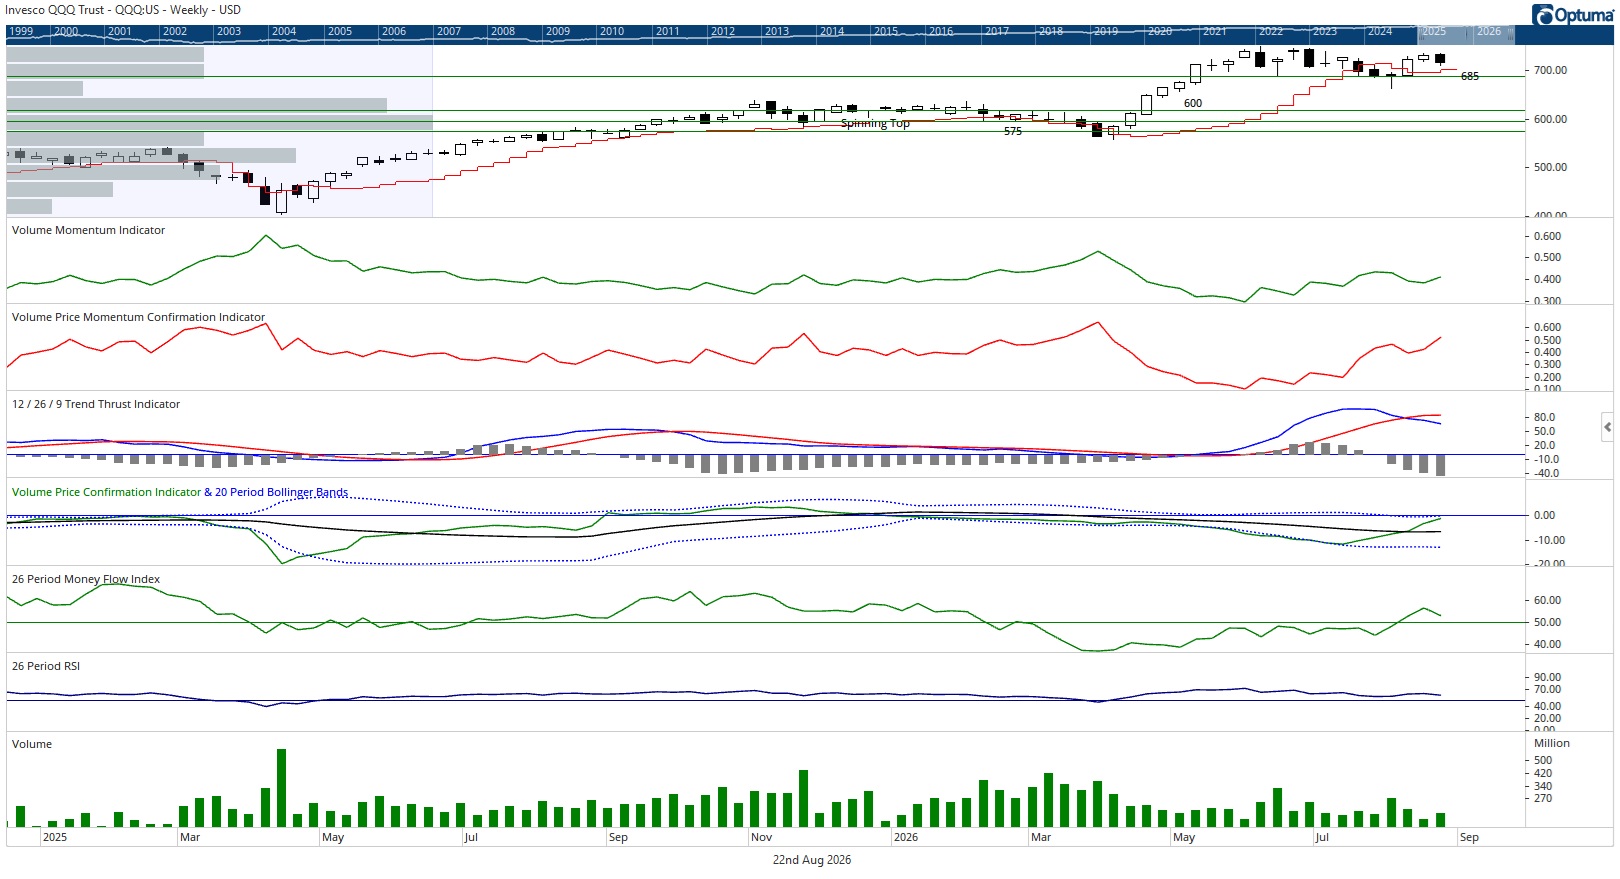Click the tallest green volume bar

(282, 788)
